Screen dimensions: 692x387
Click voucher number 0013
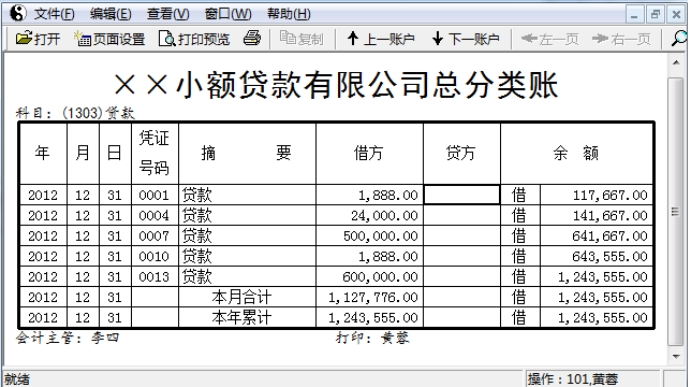(x=154, y=277)
